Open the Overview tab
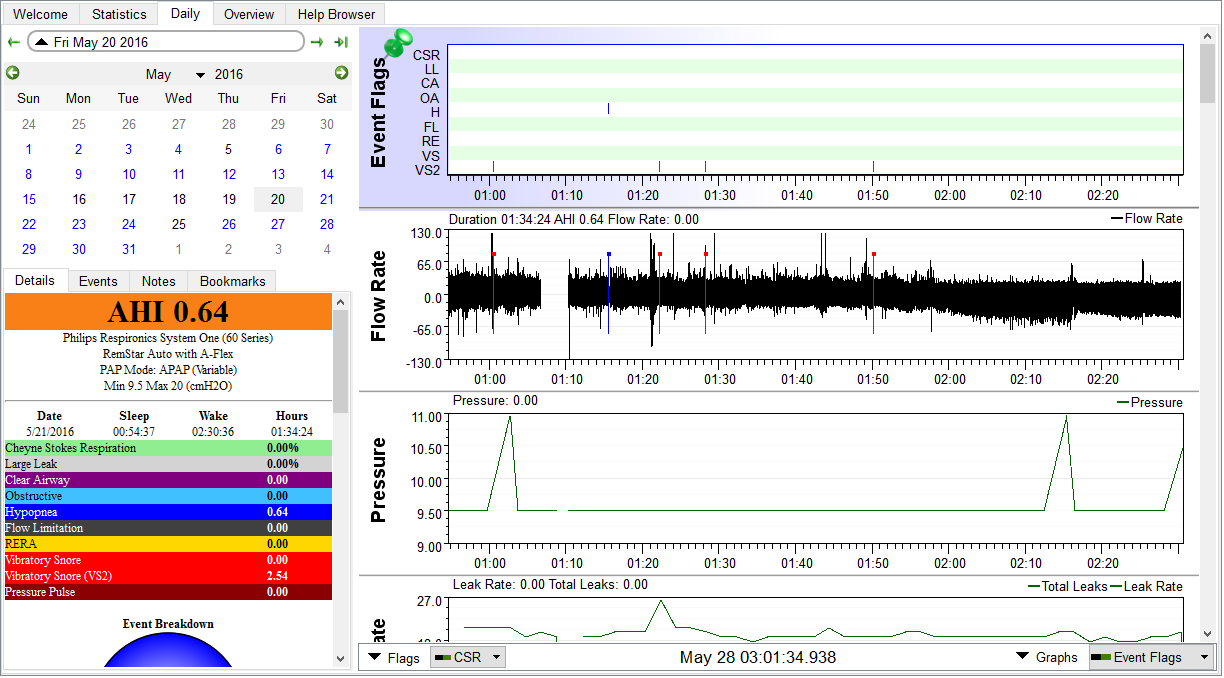The height and width of the screenshot is (678, 1224). pyautogui.click(x=249, y=14)
